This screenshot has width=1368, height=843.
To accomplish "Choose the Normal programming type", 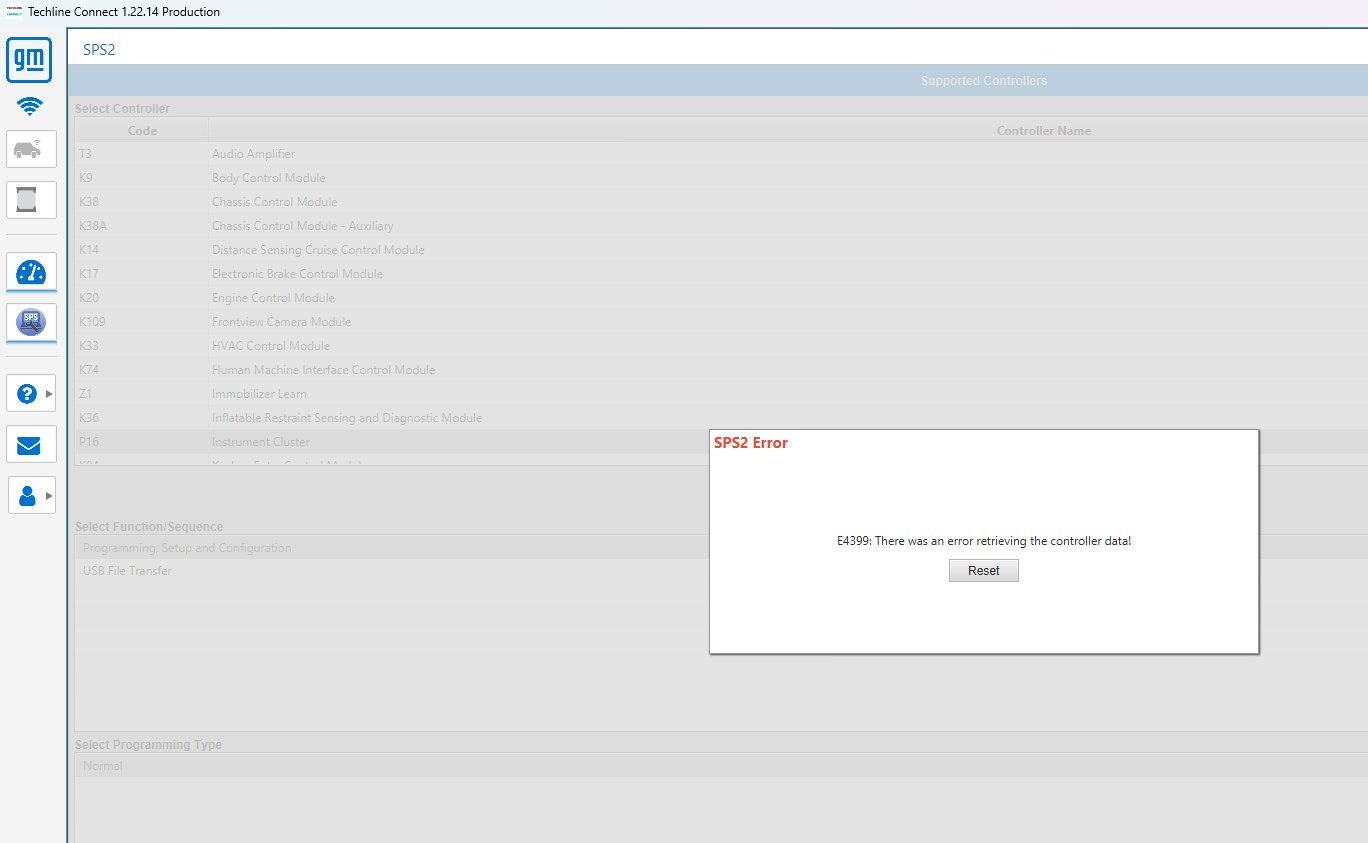I will click(721, 766).
